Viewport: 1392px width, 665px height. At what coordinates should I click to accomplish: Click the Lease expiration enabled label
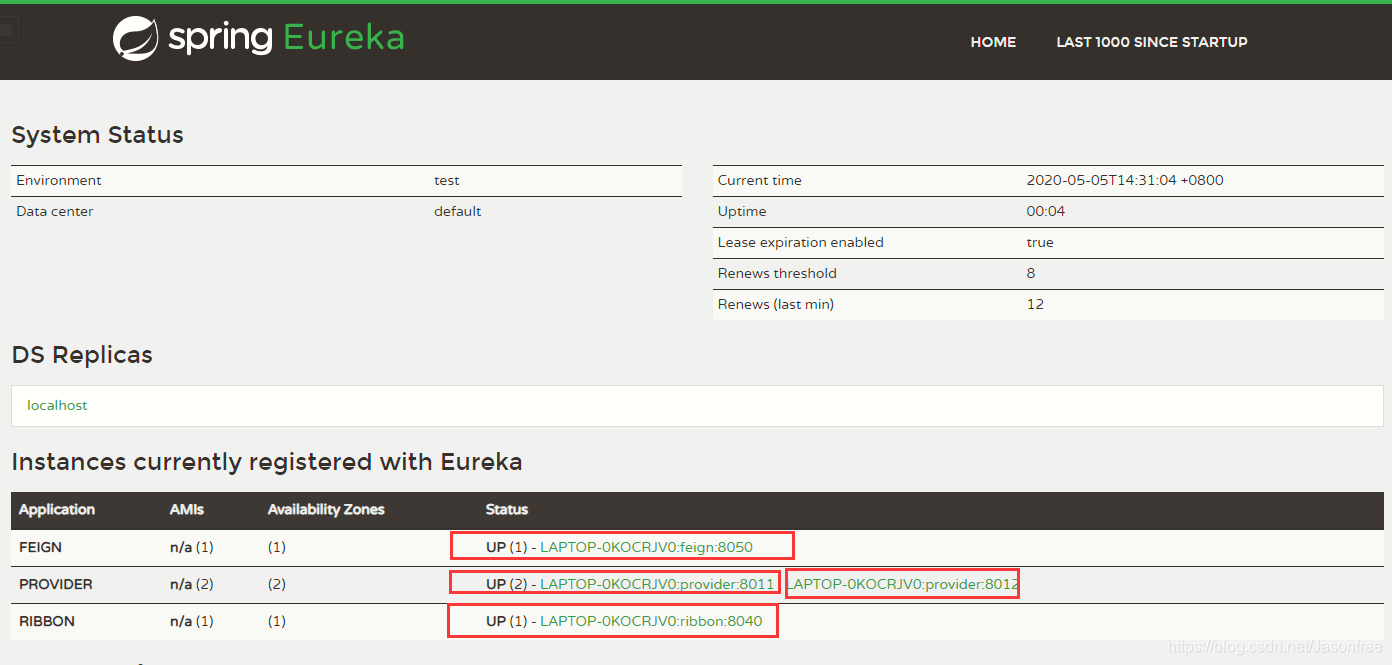point(801,242)
